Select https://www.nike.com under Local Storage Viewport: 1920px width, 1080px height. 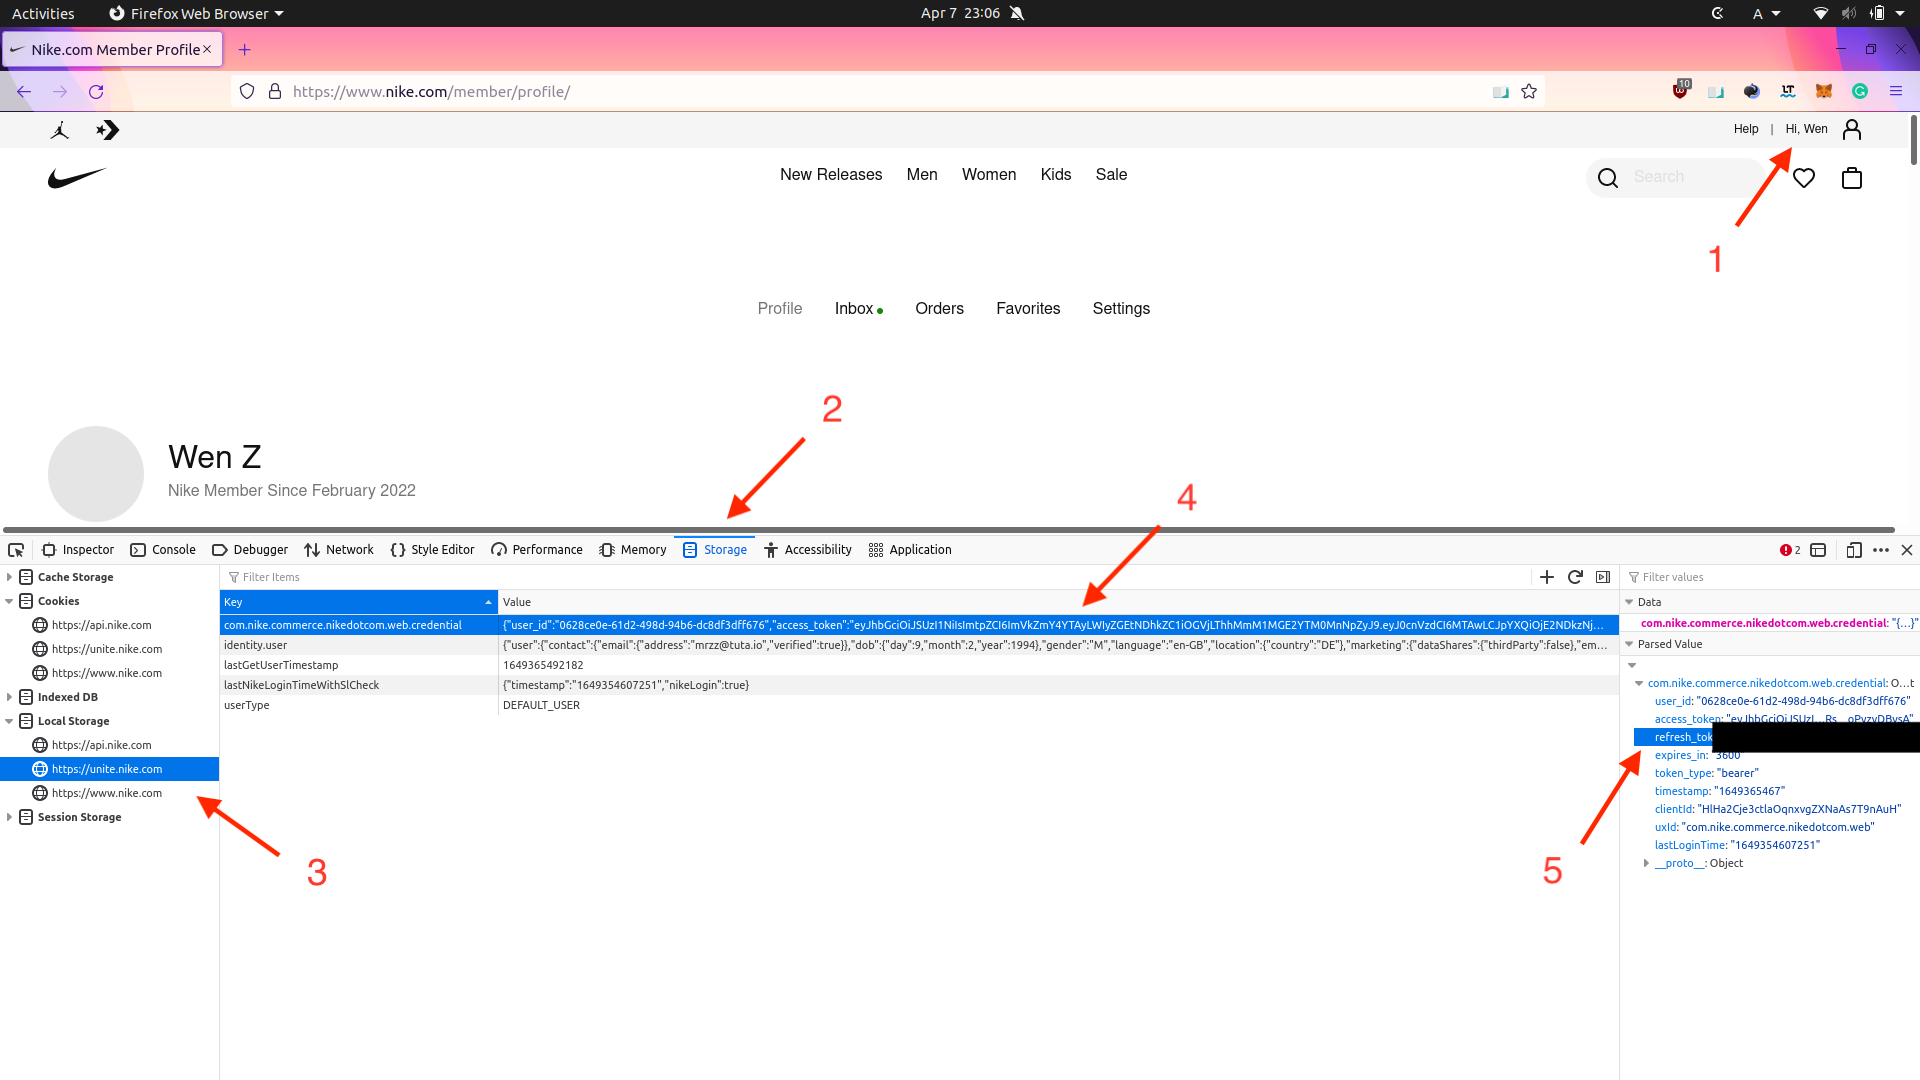click(x=106, y=793)
